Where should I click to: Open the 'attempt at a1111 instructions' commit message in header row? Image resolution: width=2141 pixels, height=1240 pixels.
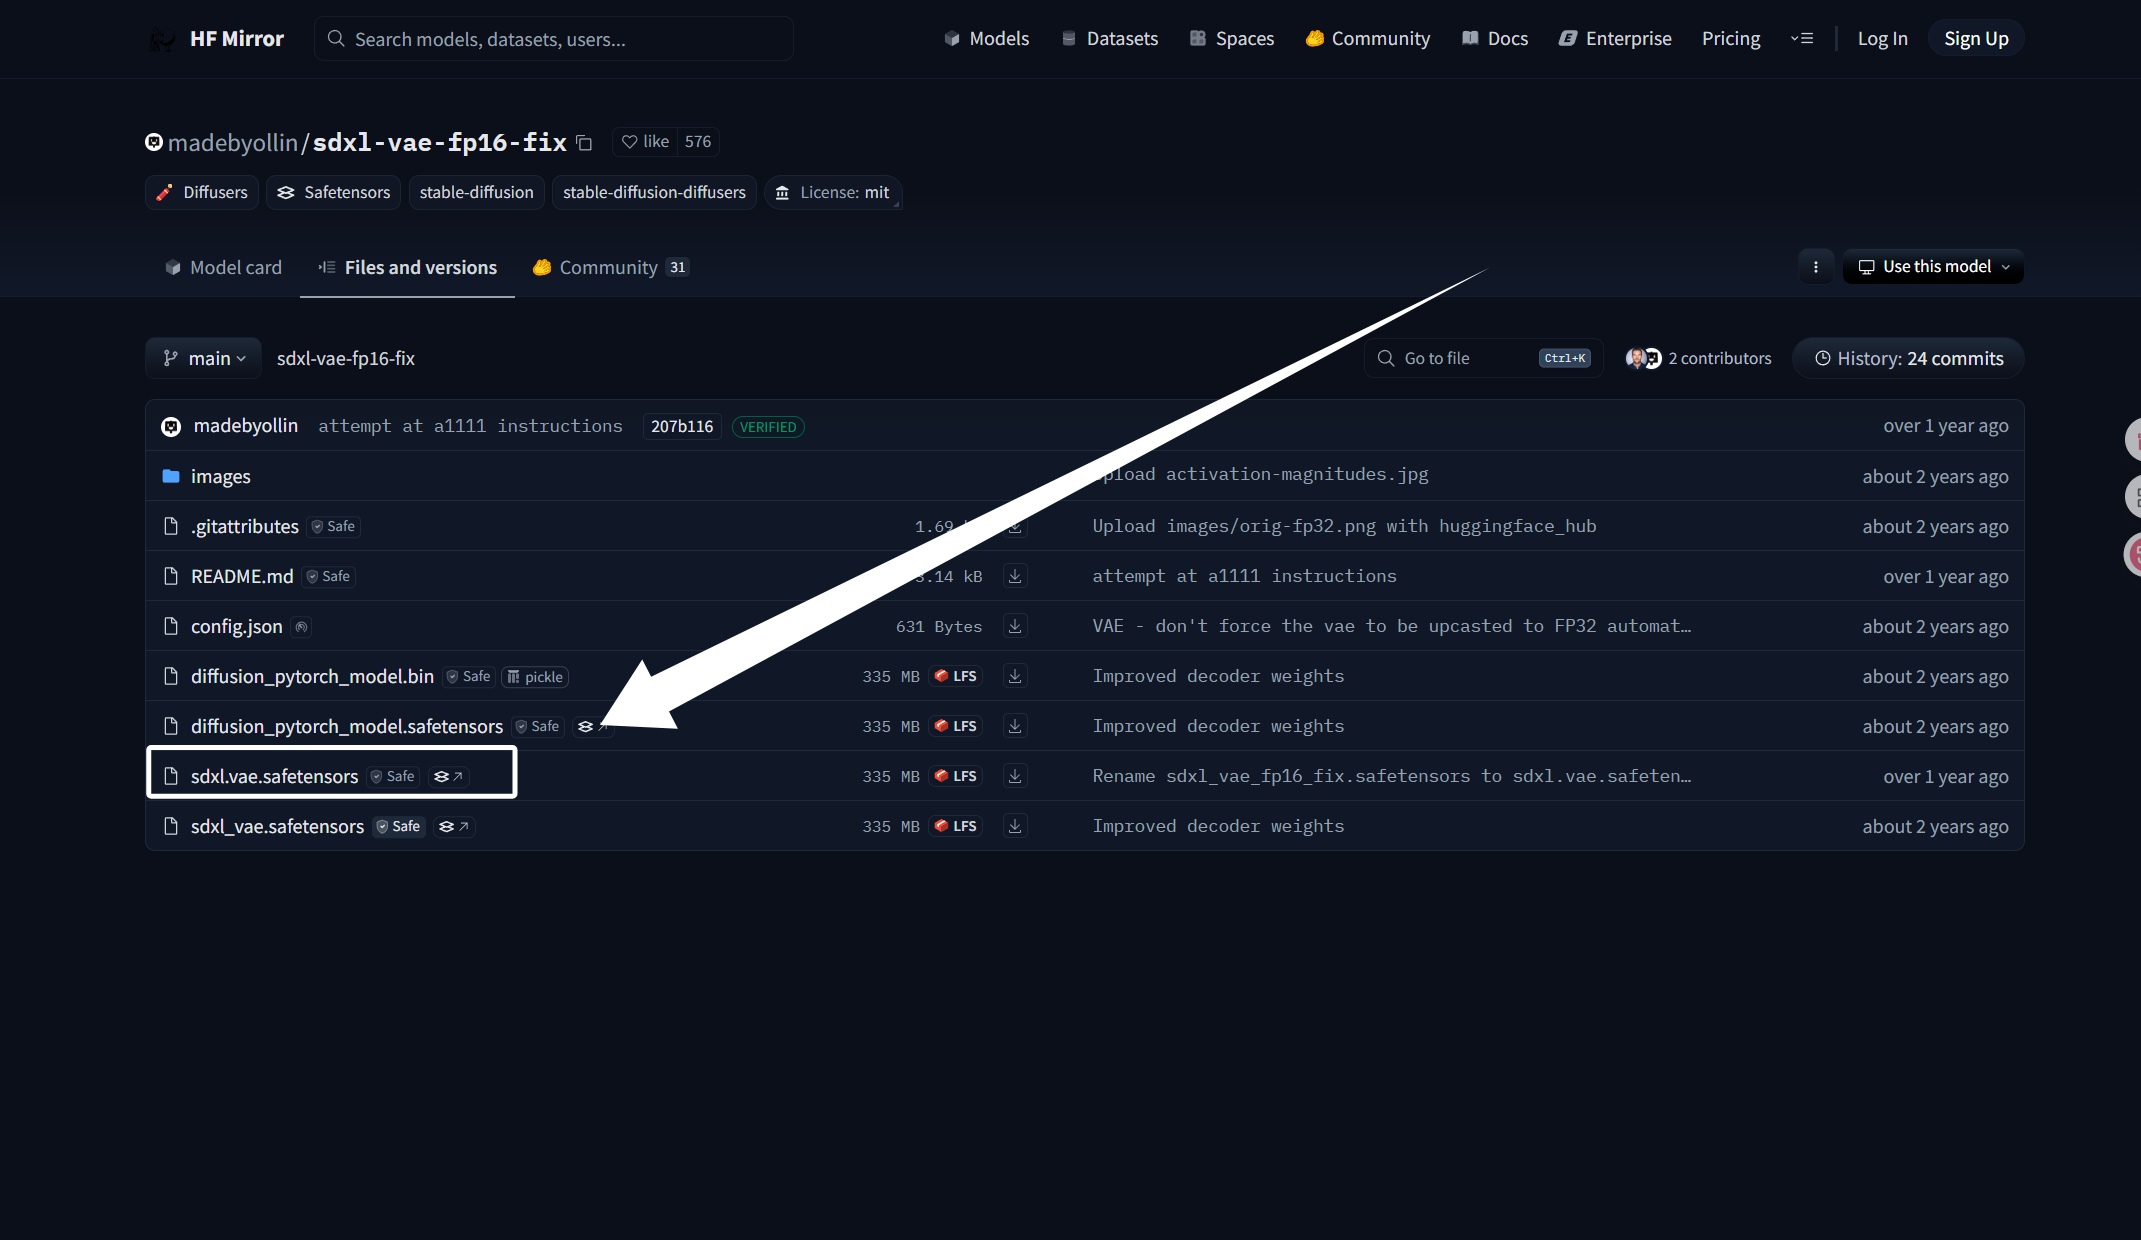[470, 426]
